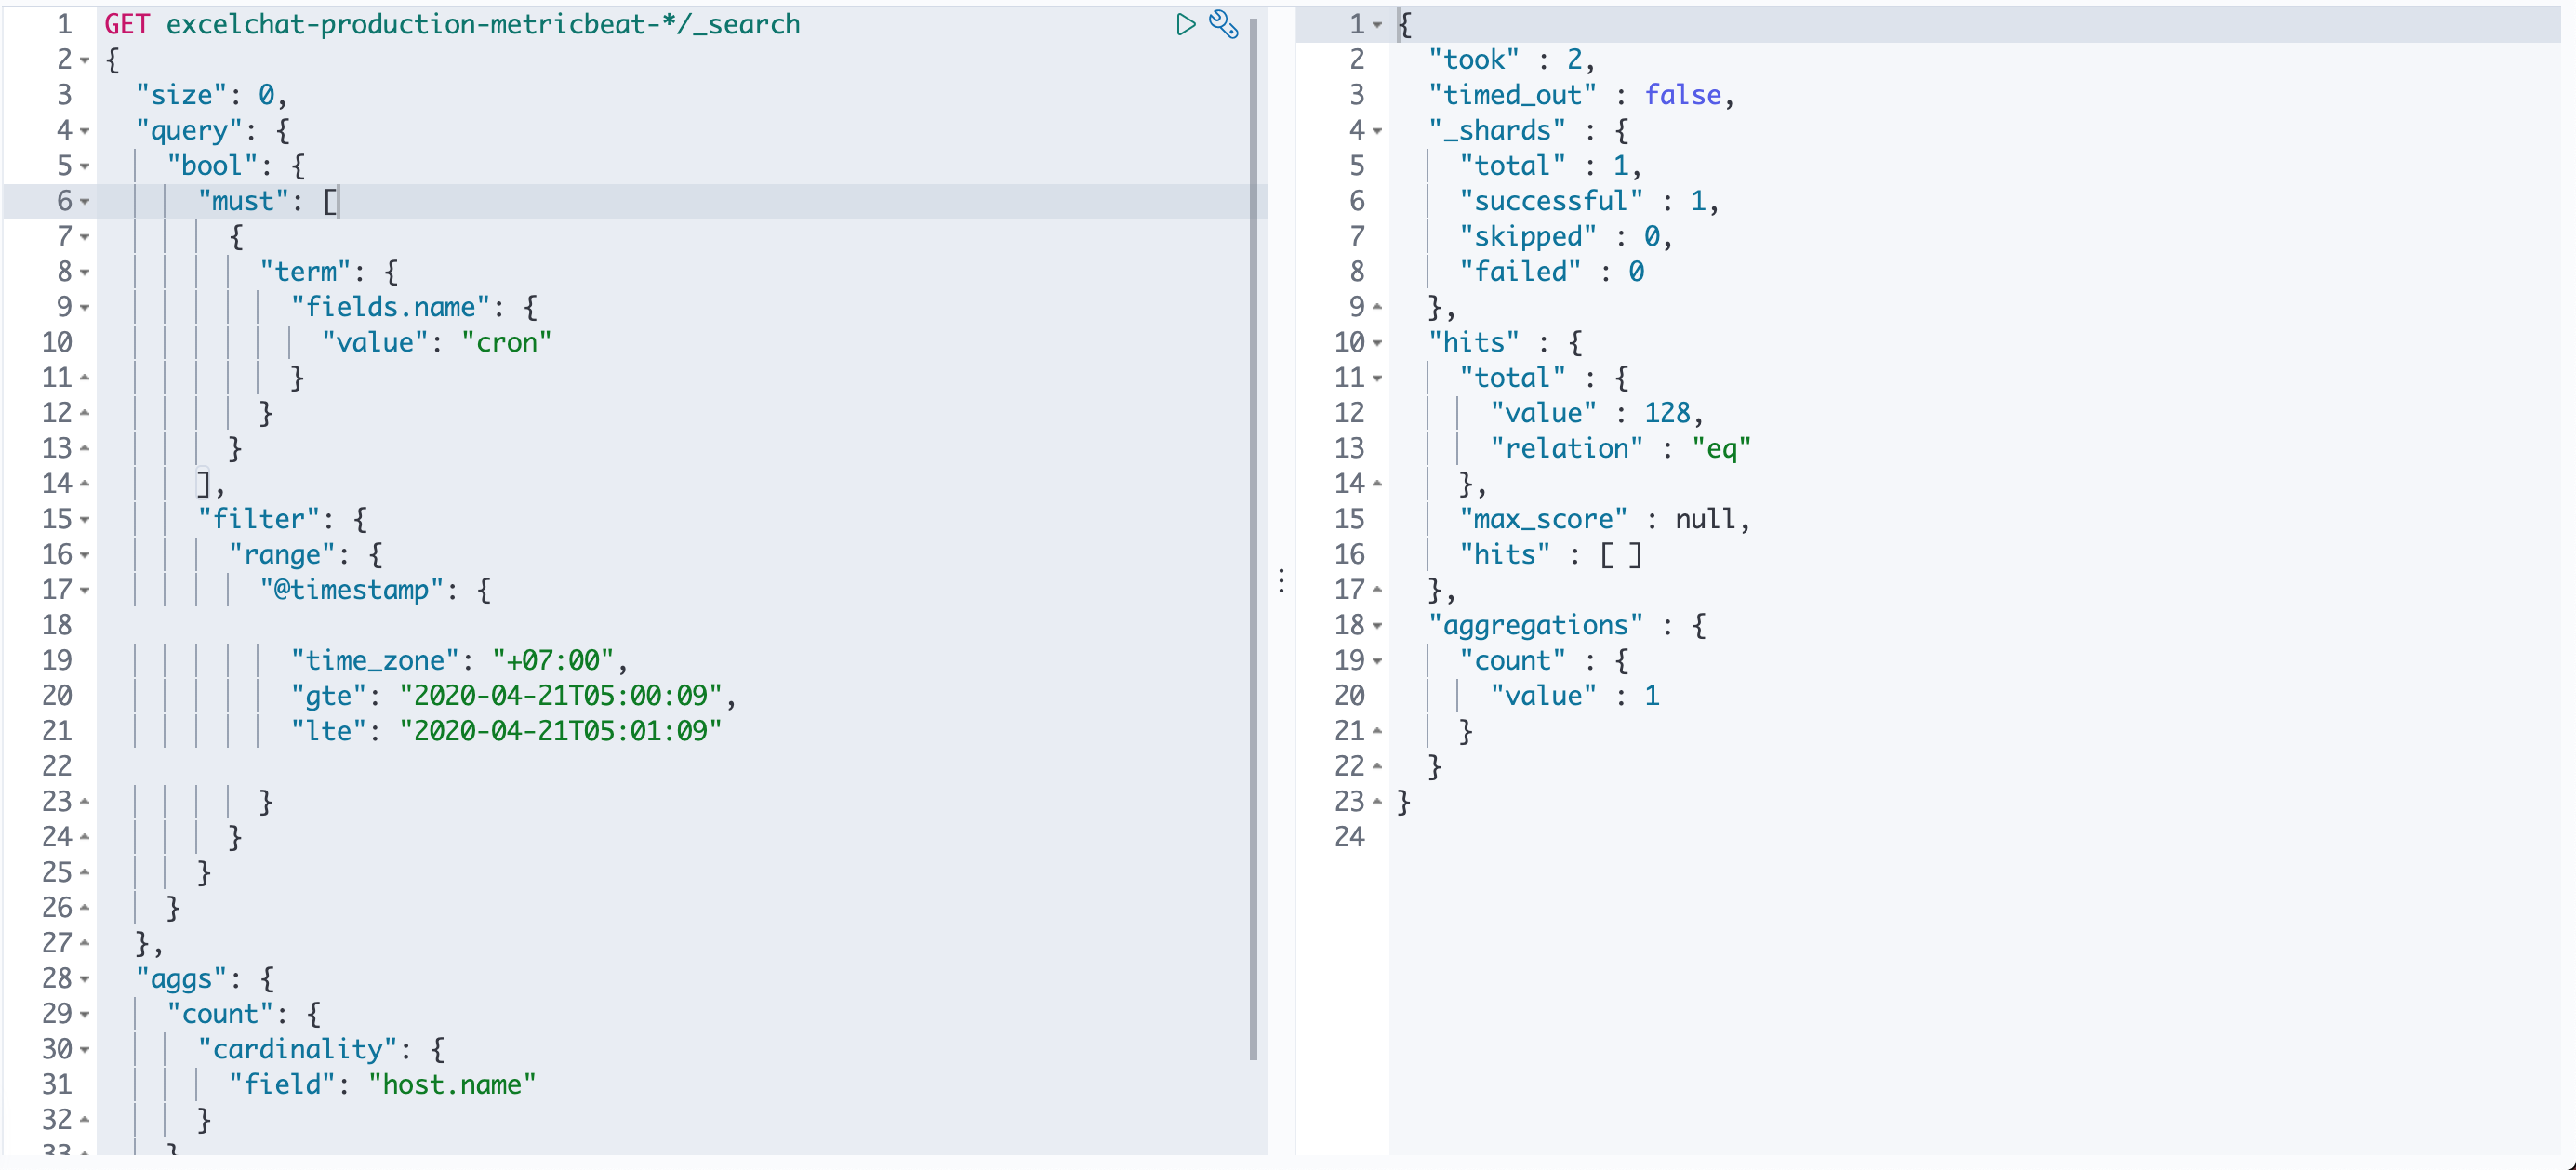Screen dimensions: 2576x1170
Task: Collapse the "range" block on line 16
Action: point(85,555)
